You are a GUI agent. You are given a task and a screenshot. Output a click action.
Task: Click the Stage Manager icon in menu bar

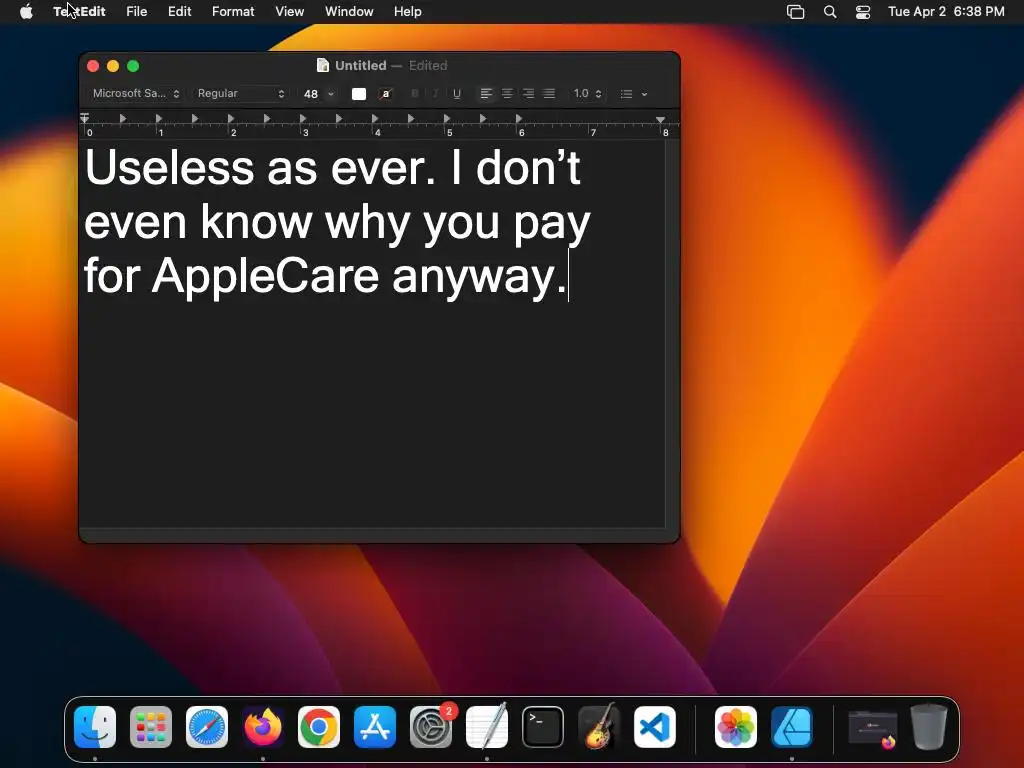coord(795,12)
